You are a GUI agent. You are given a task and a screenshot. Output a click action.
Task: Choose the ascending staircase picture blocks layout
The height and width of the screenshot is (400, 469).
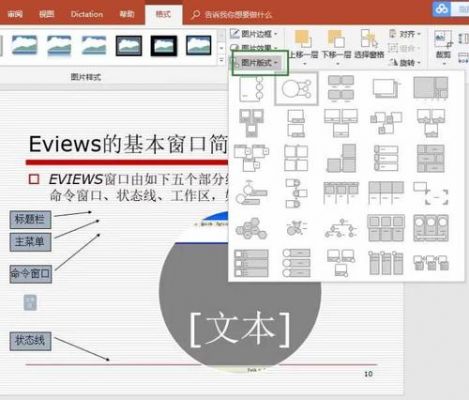coord(341,158)
